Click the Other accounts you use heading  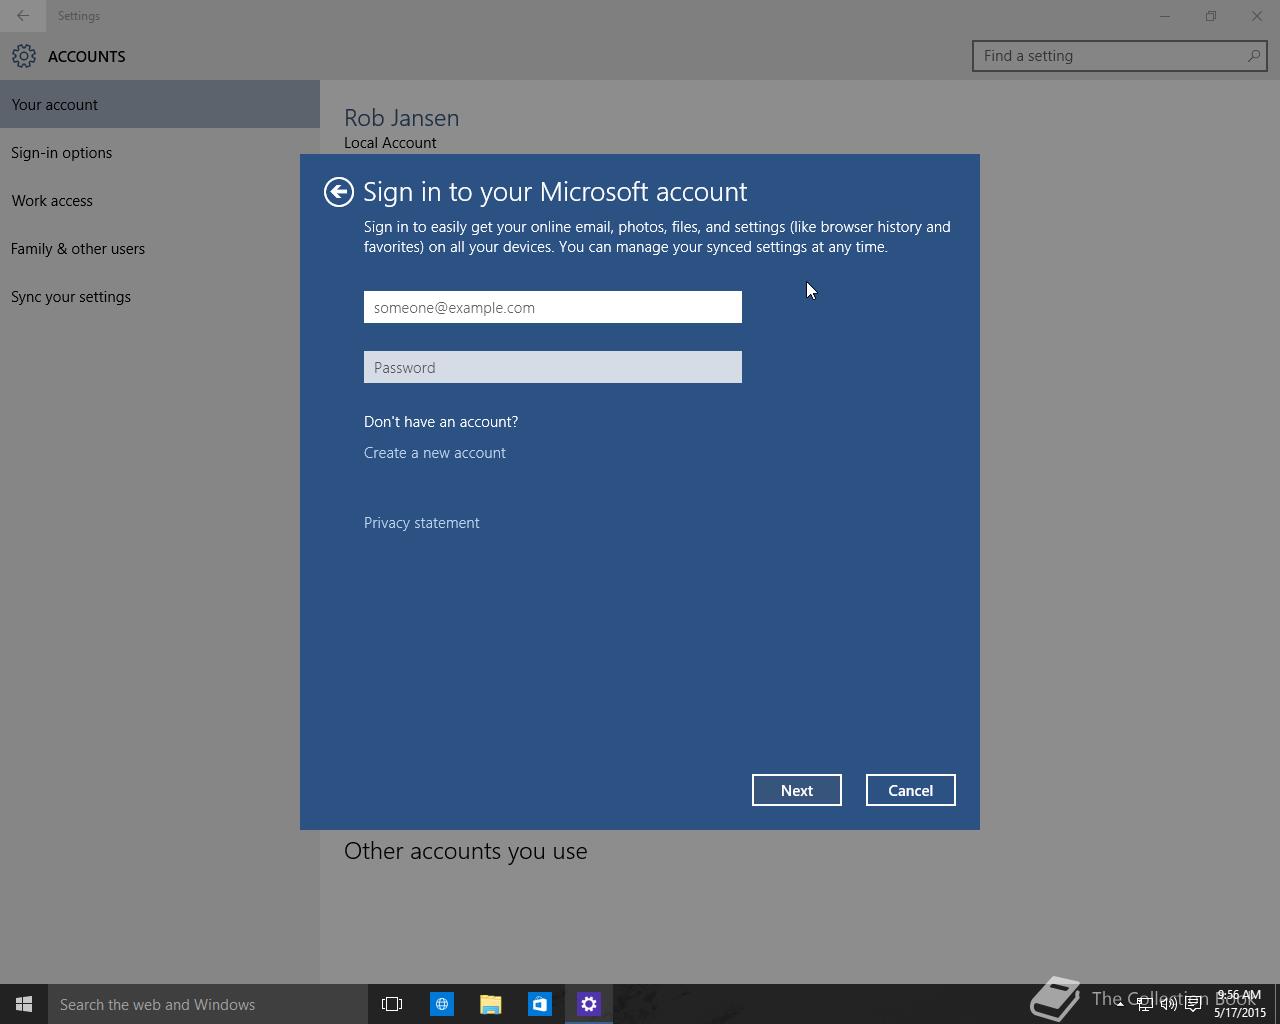pyautogui.click(x=466, y=851)
